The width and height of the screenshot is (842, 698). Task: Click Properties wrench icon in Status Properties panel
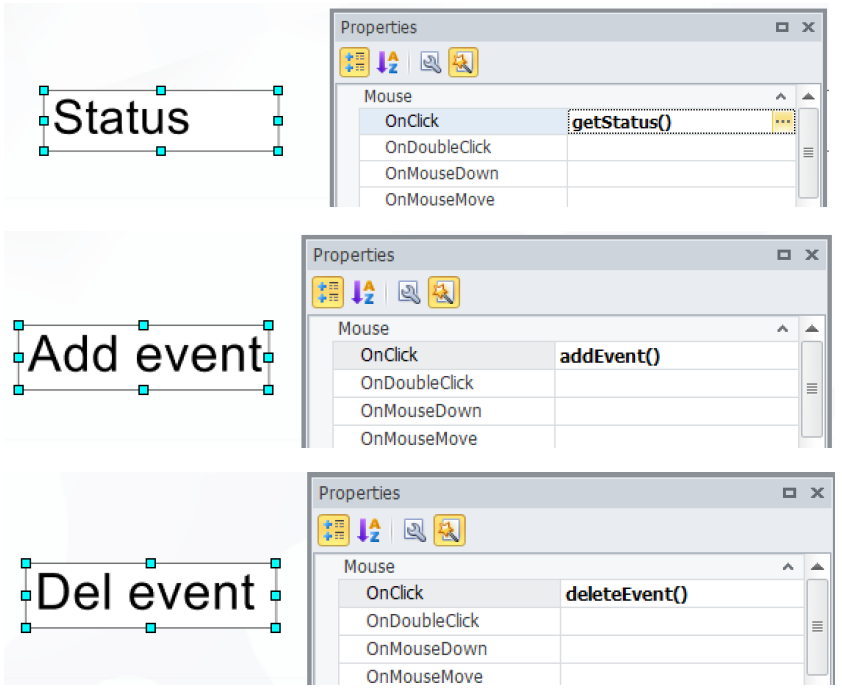pos(431,62)
